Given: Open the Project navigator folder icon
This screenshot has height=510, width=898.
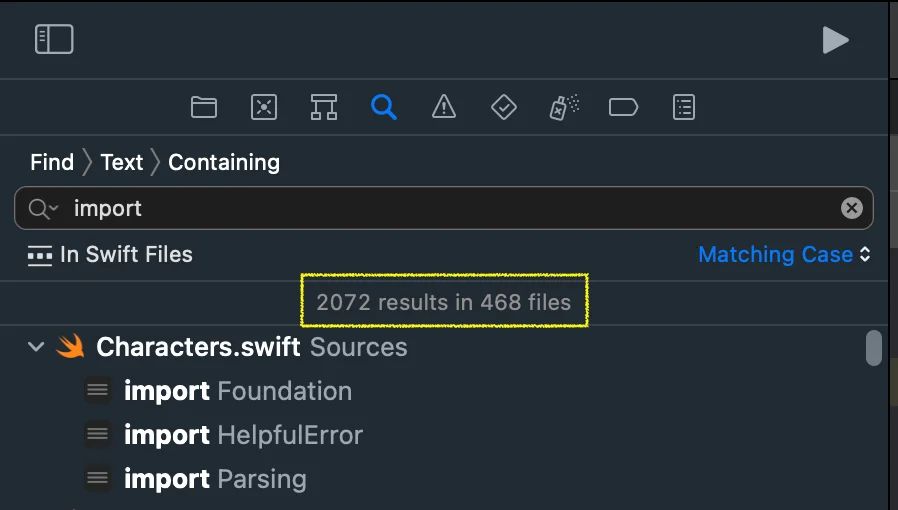Looking at the screenshot, I should (204, 107).
